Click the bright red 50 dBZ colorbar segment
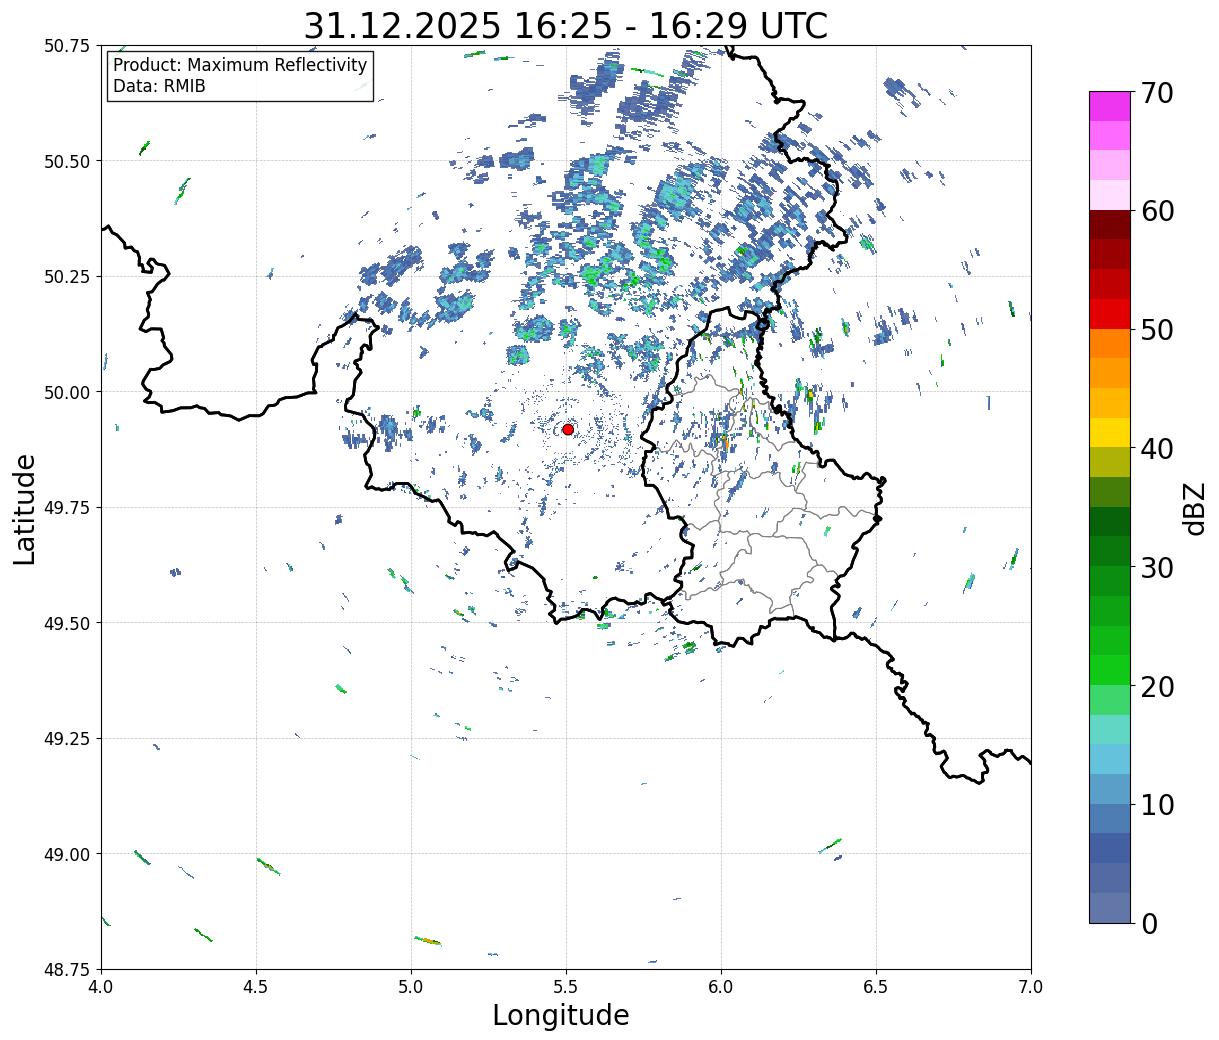 pyautogui.click(x=1110, y=314)
